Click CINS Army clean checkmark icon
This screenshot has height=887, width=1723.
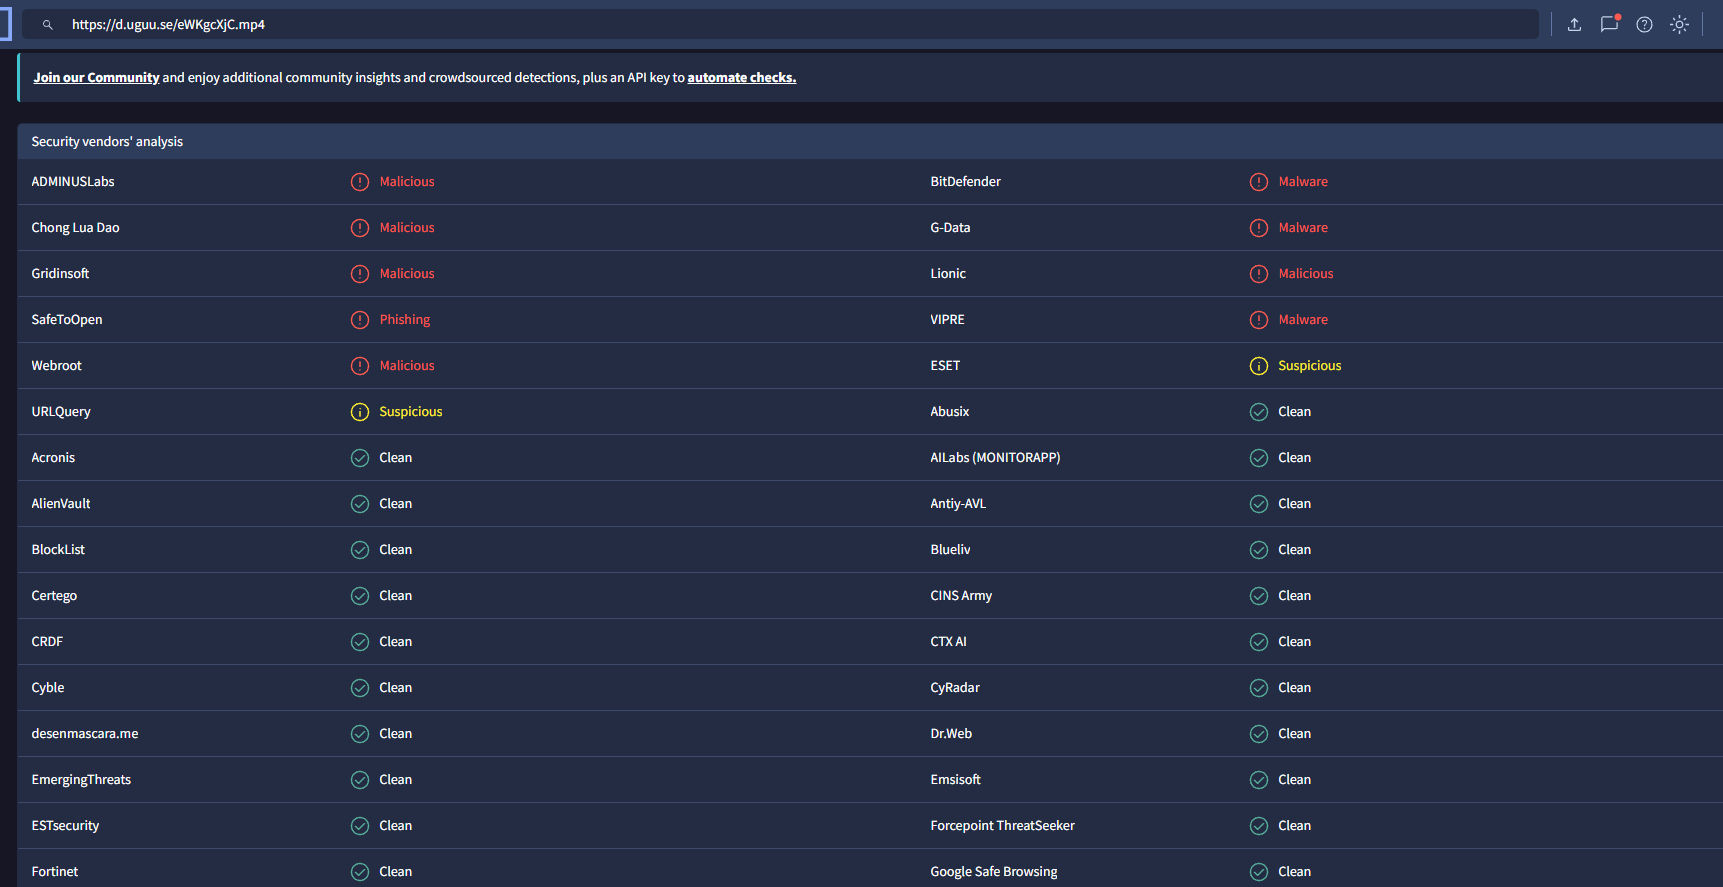[1259, 596]
